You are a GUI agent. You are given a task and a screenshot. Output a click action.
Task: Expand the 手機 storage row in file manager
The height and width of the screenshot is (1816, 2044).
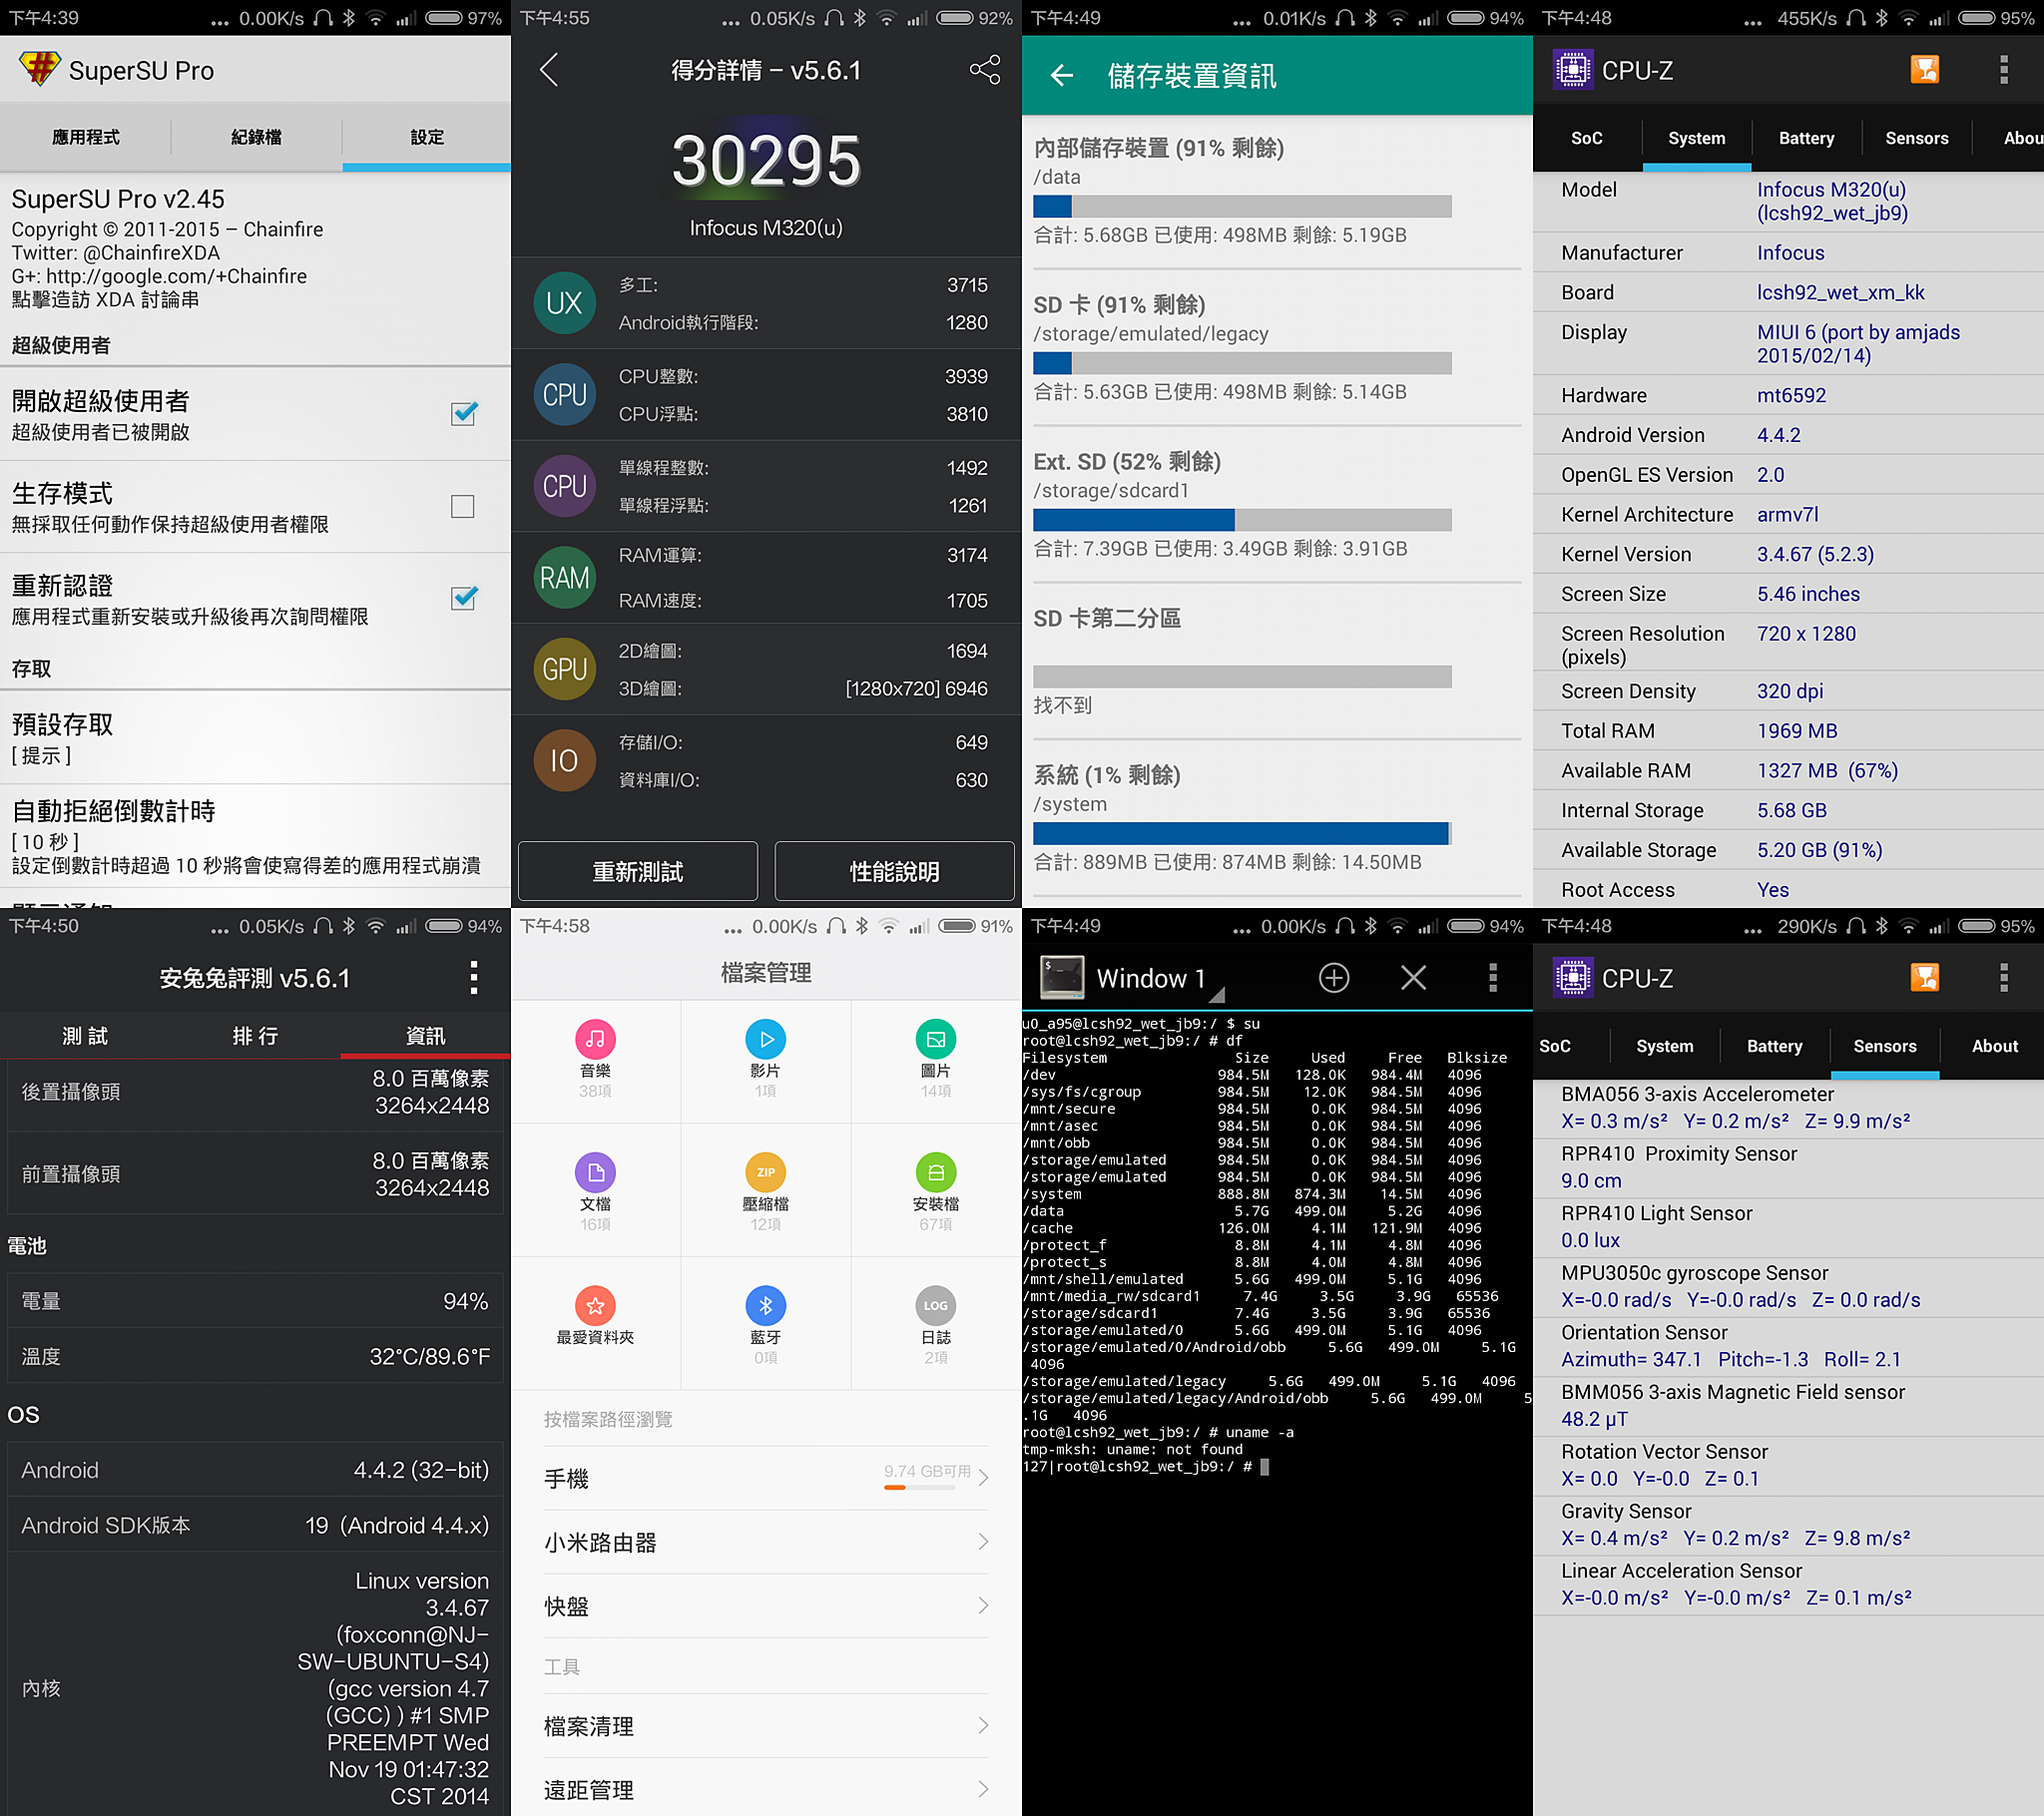[766, 1478]
